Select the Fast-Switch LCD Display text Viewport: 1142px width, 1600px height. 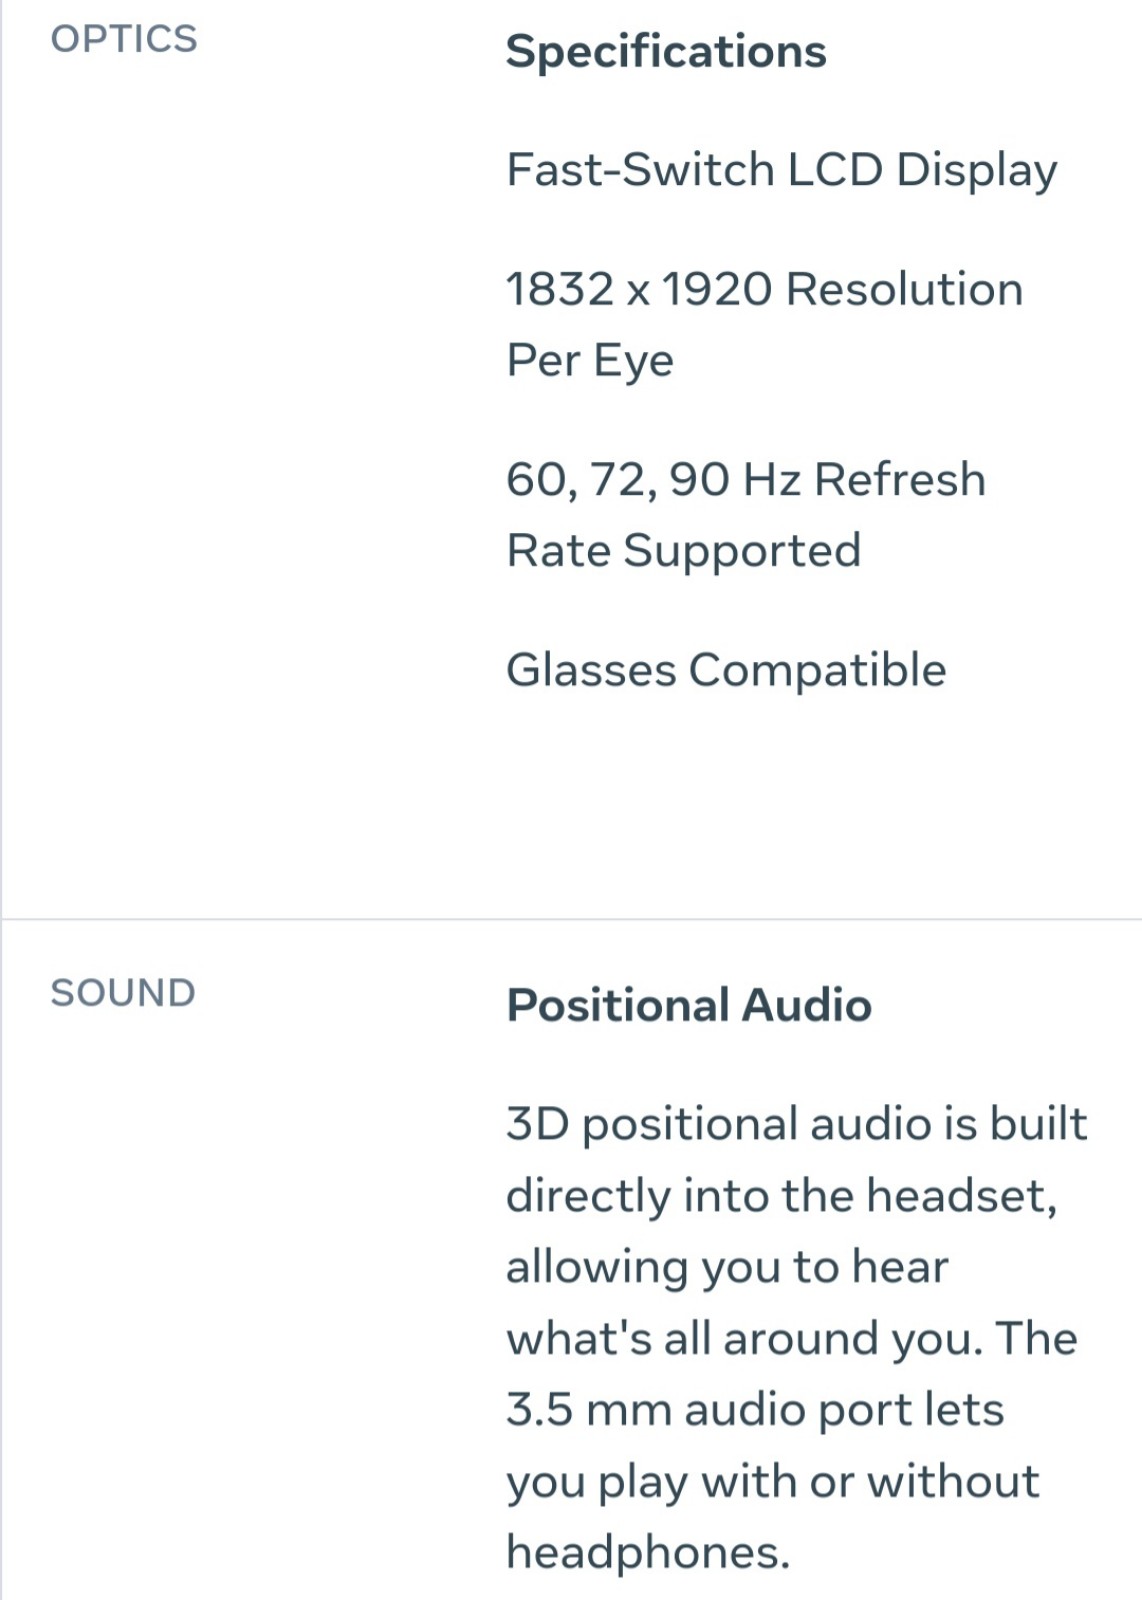coord(782,170)
